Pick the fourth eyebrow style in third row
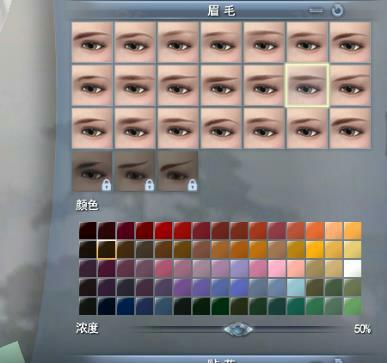 221,128
